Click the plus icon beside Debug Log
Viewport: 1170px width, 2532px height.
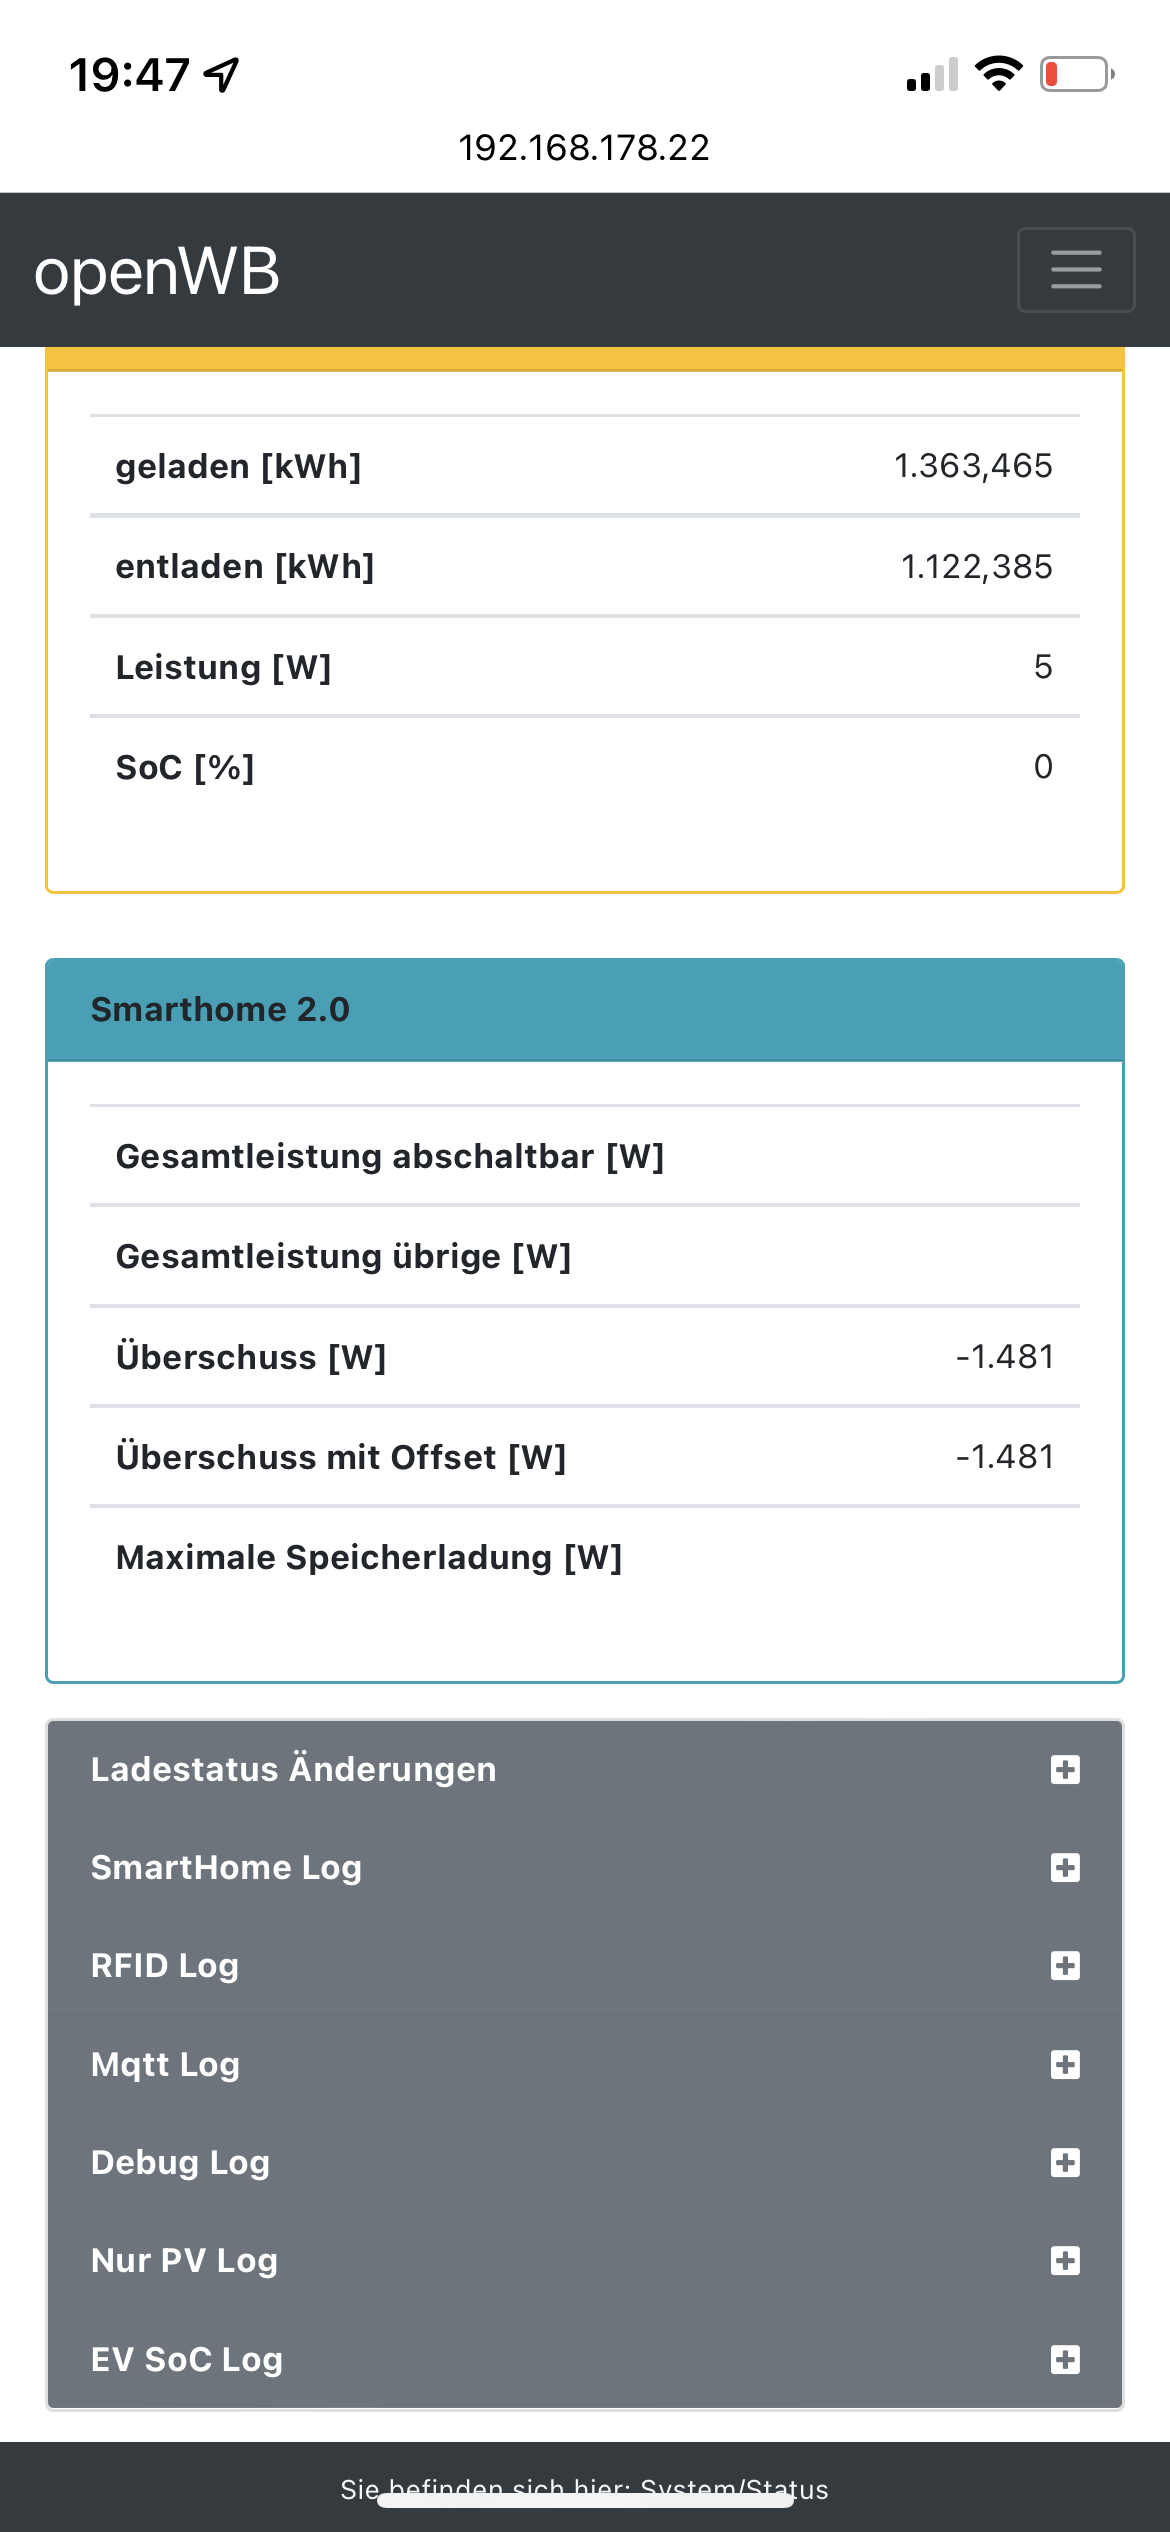point(1065,2163)
